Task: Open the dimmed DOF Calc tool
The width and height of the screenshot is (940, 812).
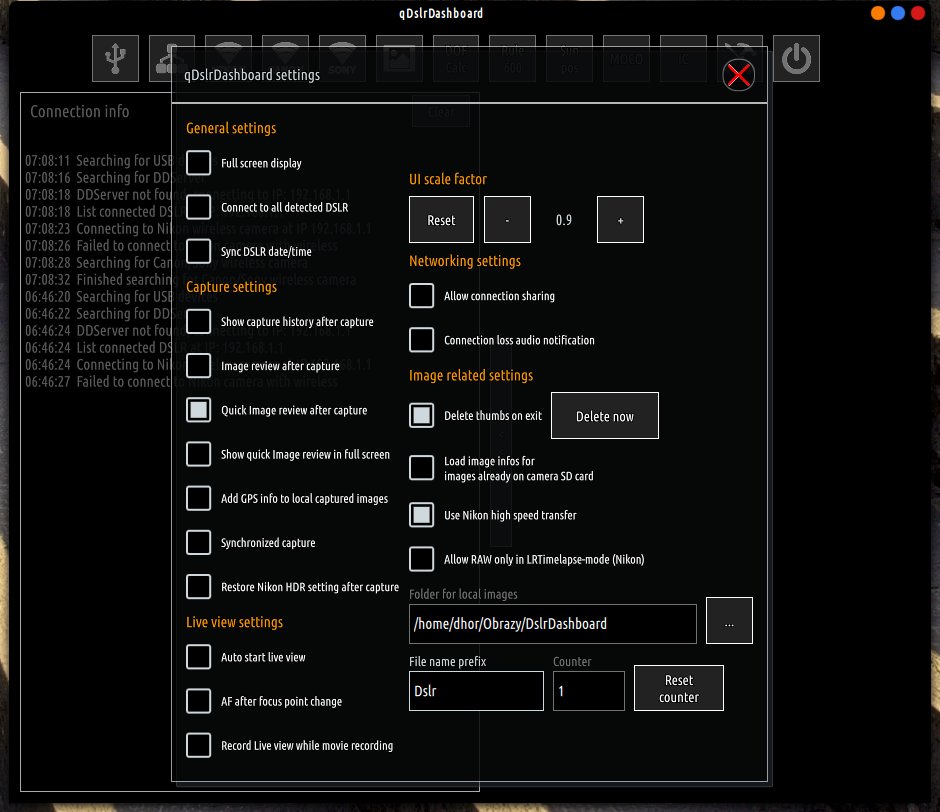Action: (456, 58)
